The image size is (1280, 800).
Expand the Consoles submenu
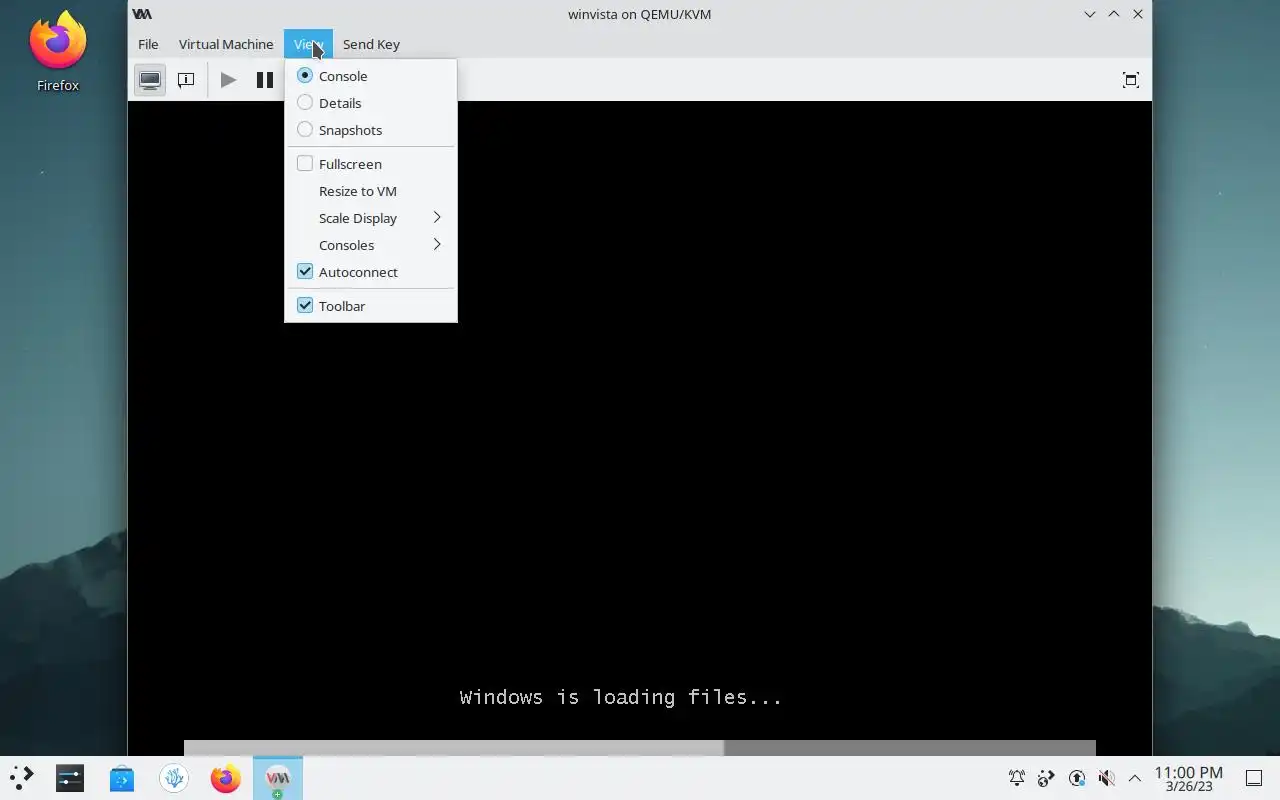pos(371,245)
